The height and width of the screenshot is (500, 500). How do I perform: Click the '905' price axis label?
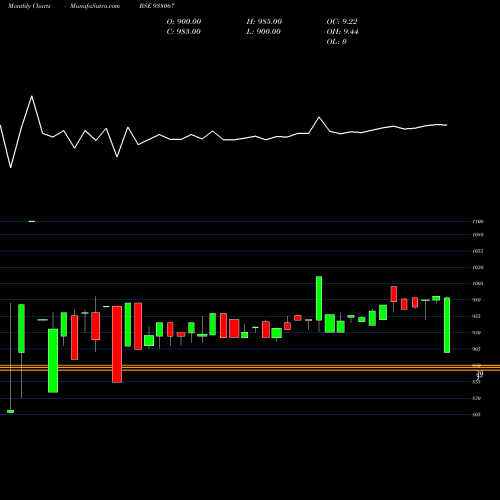pos(477,349)
